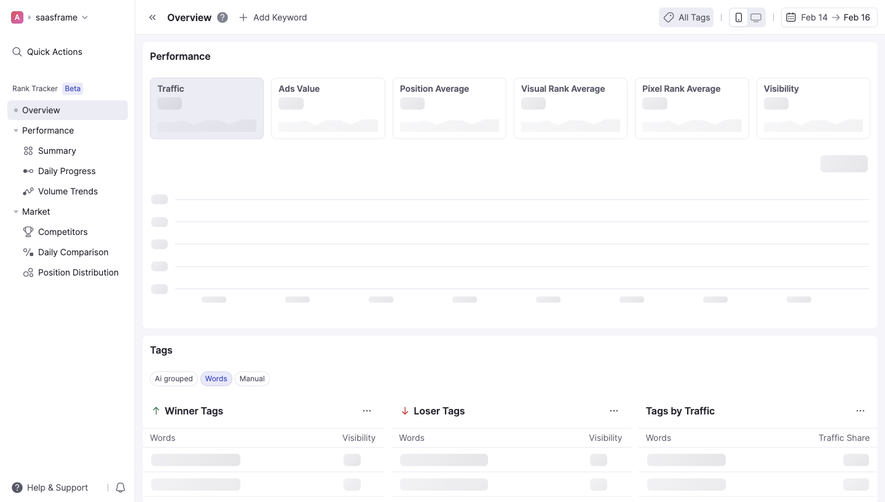Viewport: 885px width, 502px height.
Task: Click the Tags by Traffic title
Action: click(680, 411)
